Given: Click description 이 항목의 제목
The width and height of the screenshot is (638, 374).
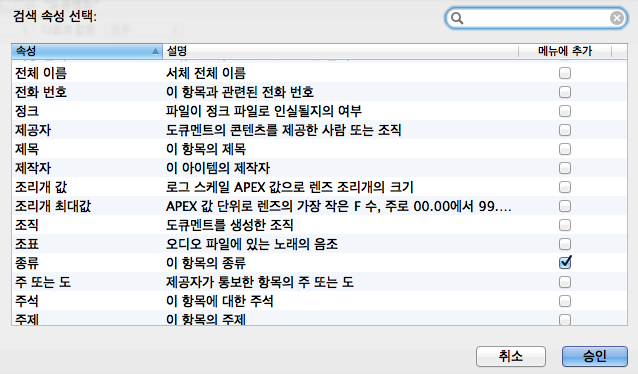Looking at the screenshot, I should (x=206, y=149).
